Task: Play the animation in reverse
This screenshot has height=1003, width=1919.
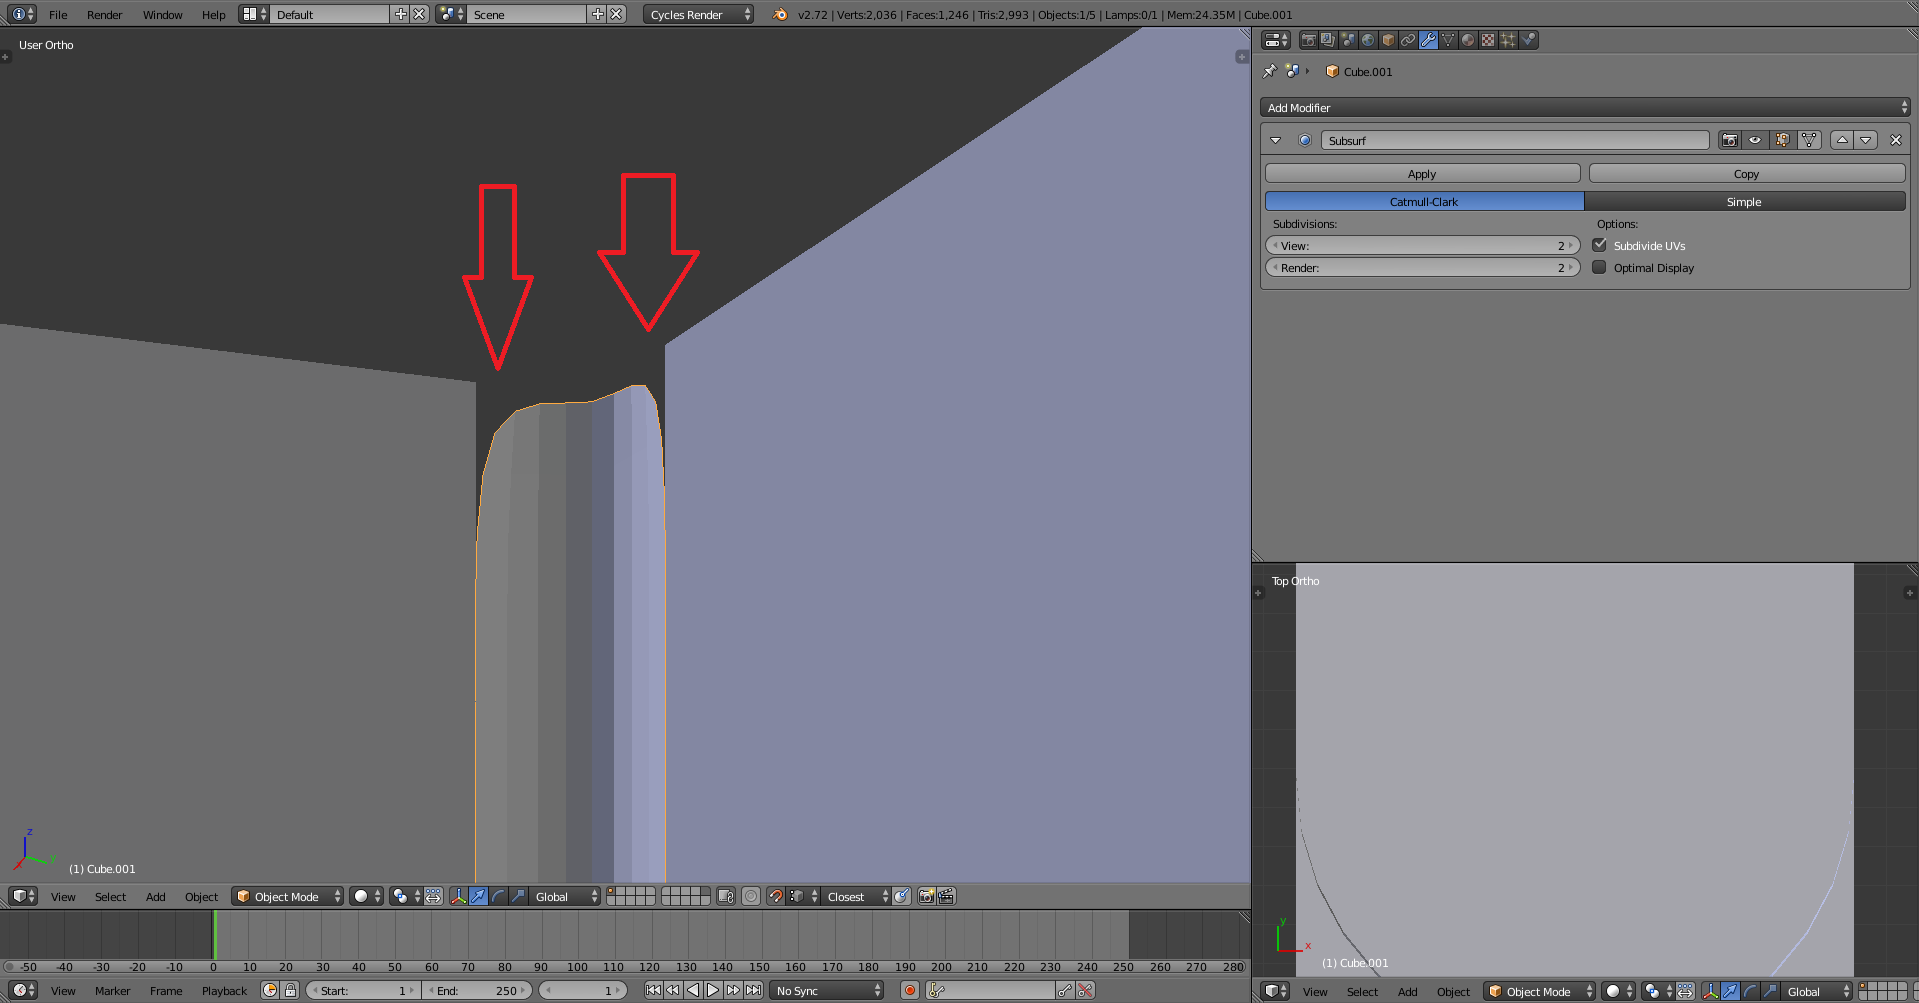Action: coord(693,990)
